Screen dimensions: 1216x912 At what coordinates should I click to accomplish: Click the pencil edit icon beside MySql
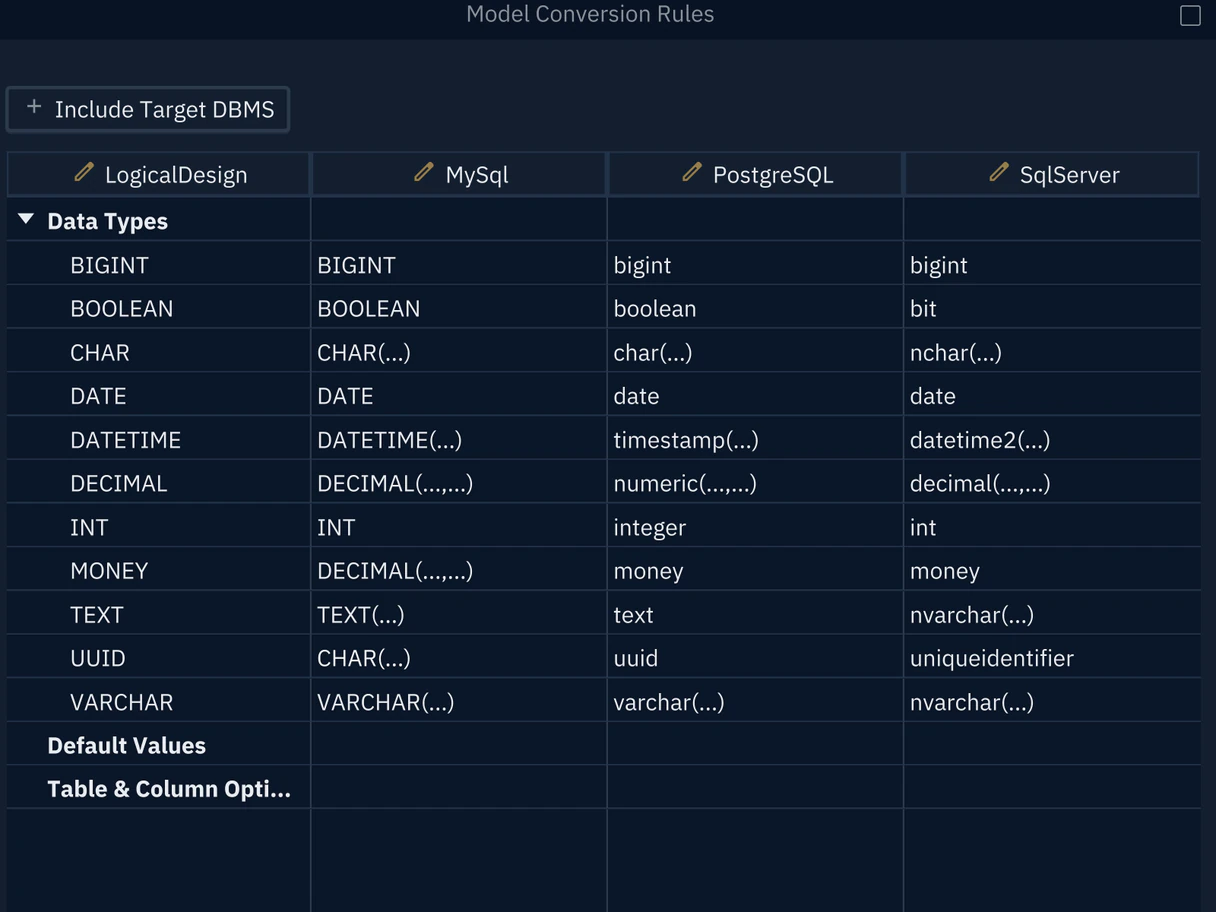[424, 173]
